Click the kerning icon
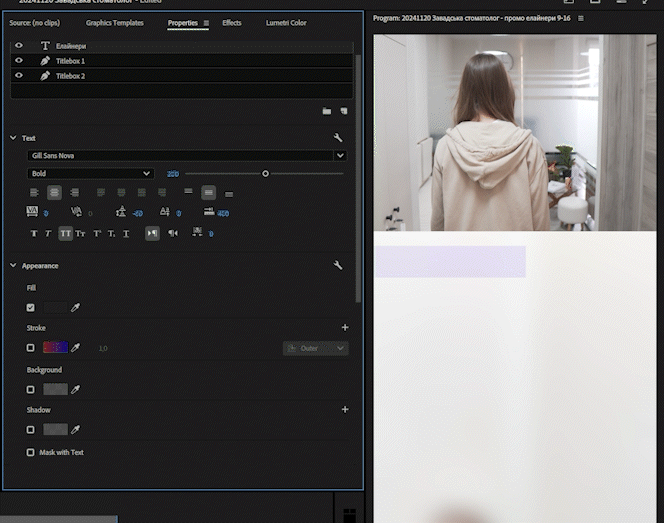Image resolution: width=664 pixels, height=523 pixels. point(76,211)
